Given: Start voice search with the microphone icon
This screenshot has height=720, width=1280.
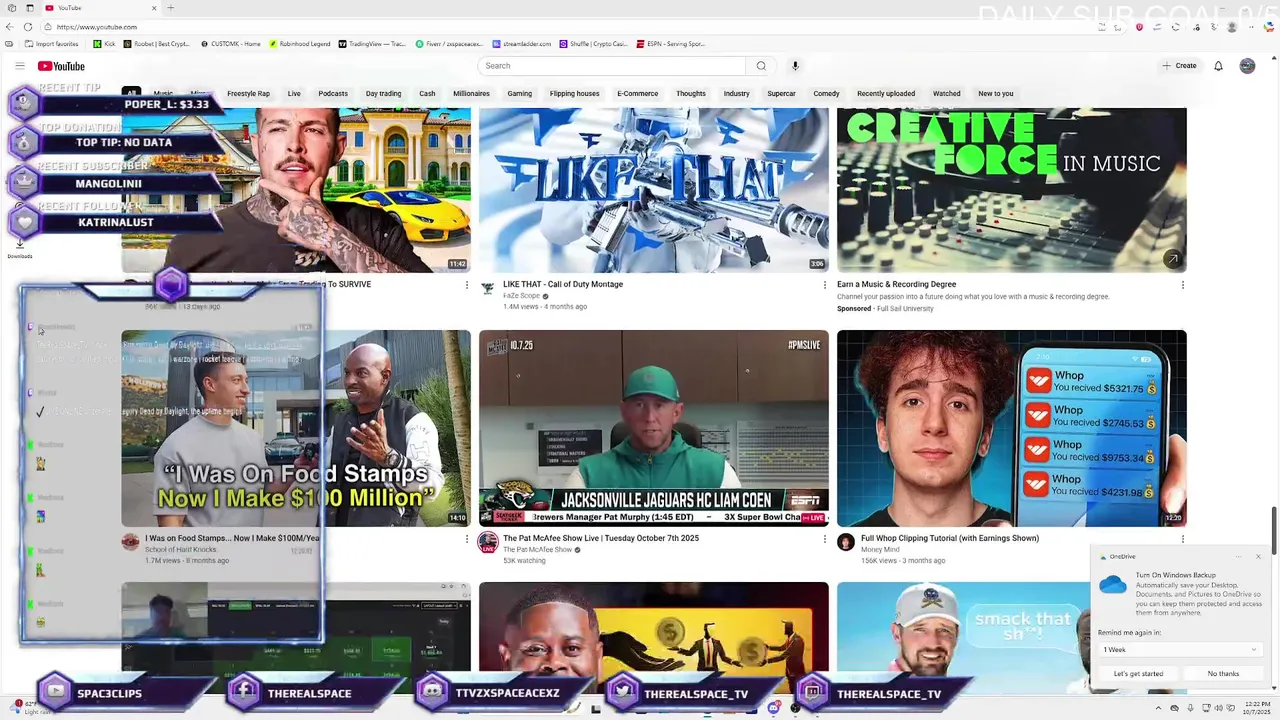Looking at the screenshot, I should 795,66.
